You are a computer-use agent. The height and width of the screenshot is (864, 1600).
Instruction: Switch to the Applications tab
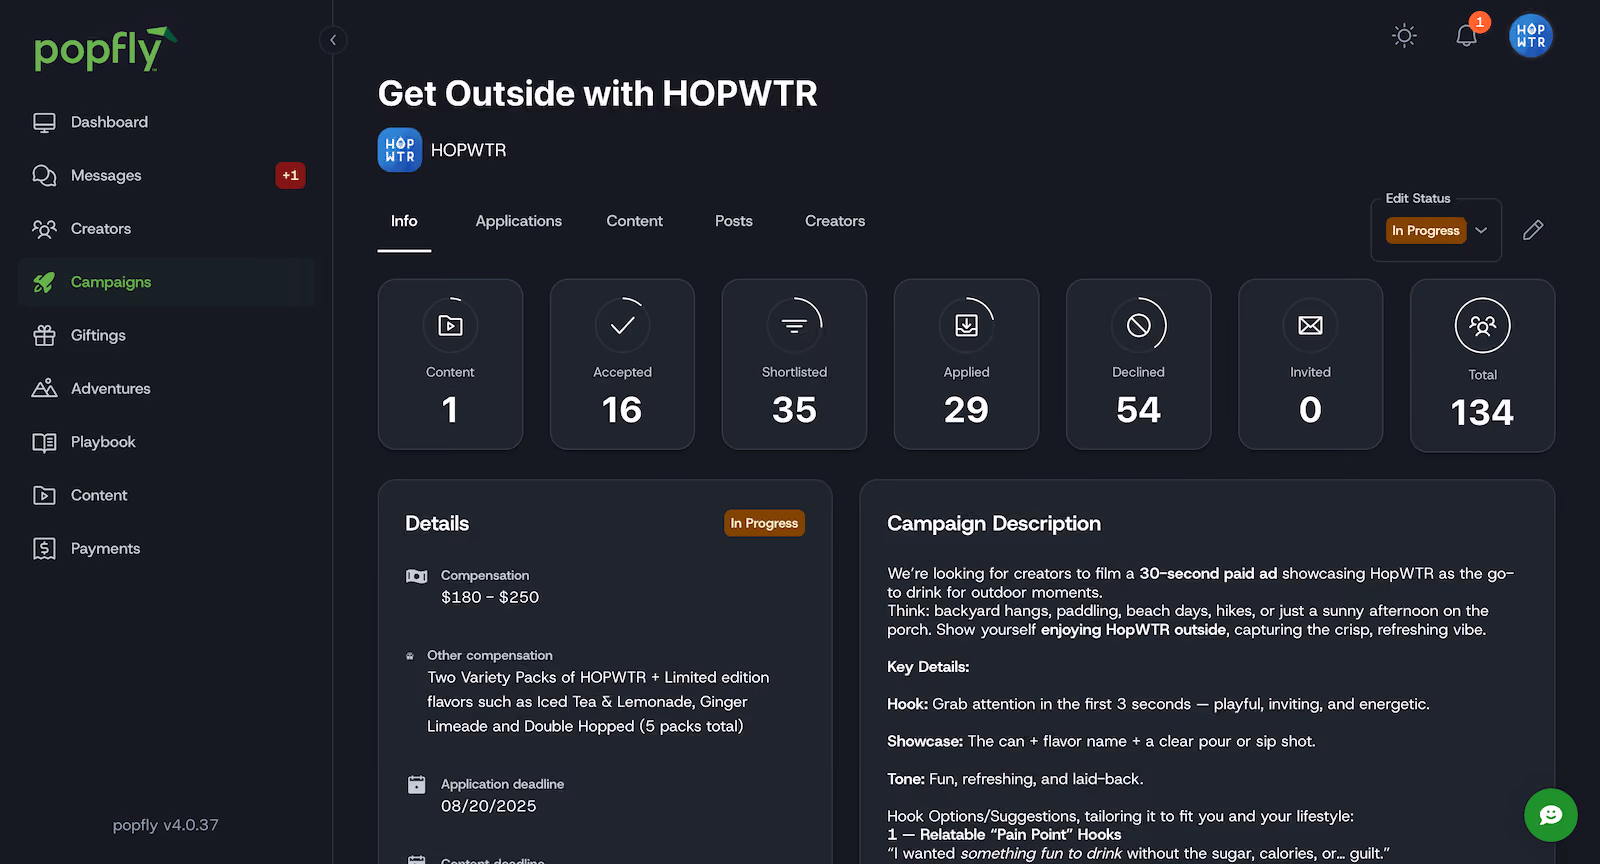(518, 221)
